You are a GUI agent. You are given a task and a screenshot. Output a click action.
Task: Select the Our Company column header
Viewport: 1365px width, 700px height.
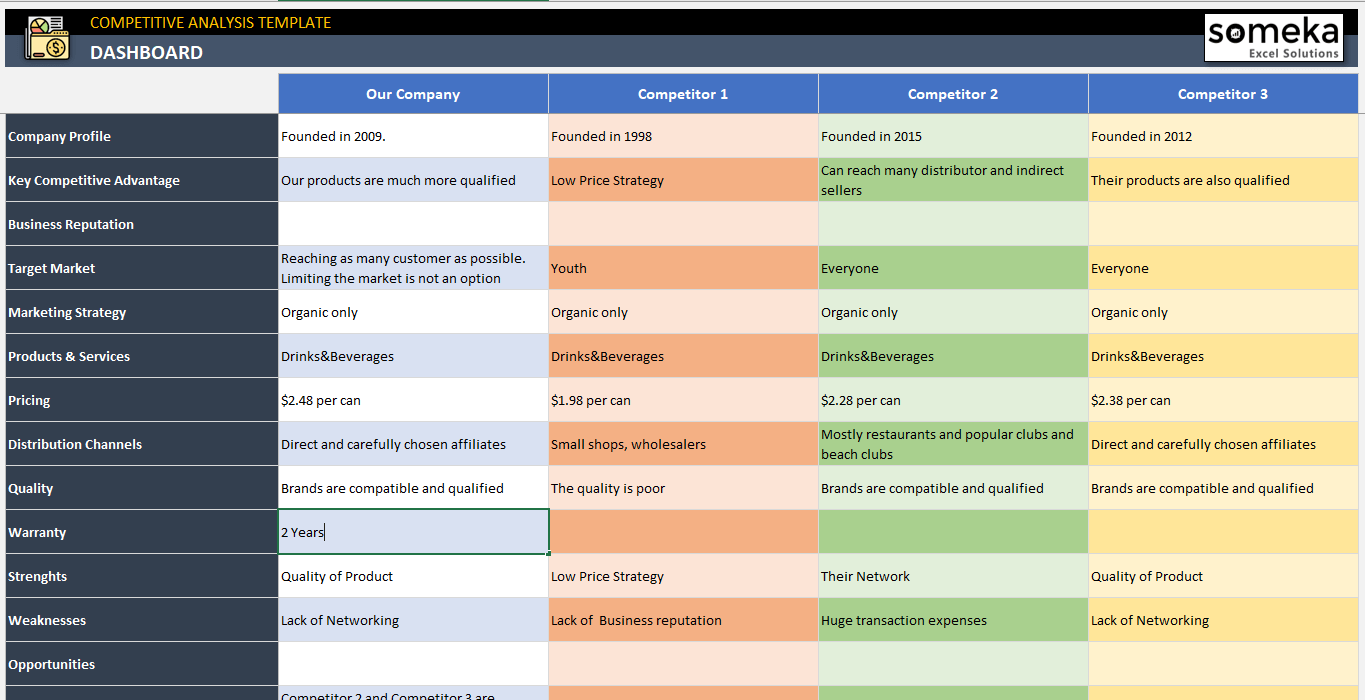(413, 93)
